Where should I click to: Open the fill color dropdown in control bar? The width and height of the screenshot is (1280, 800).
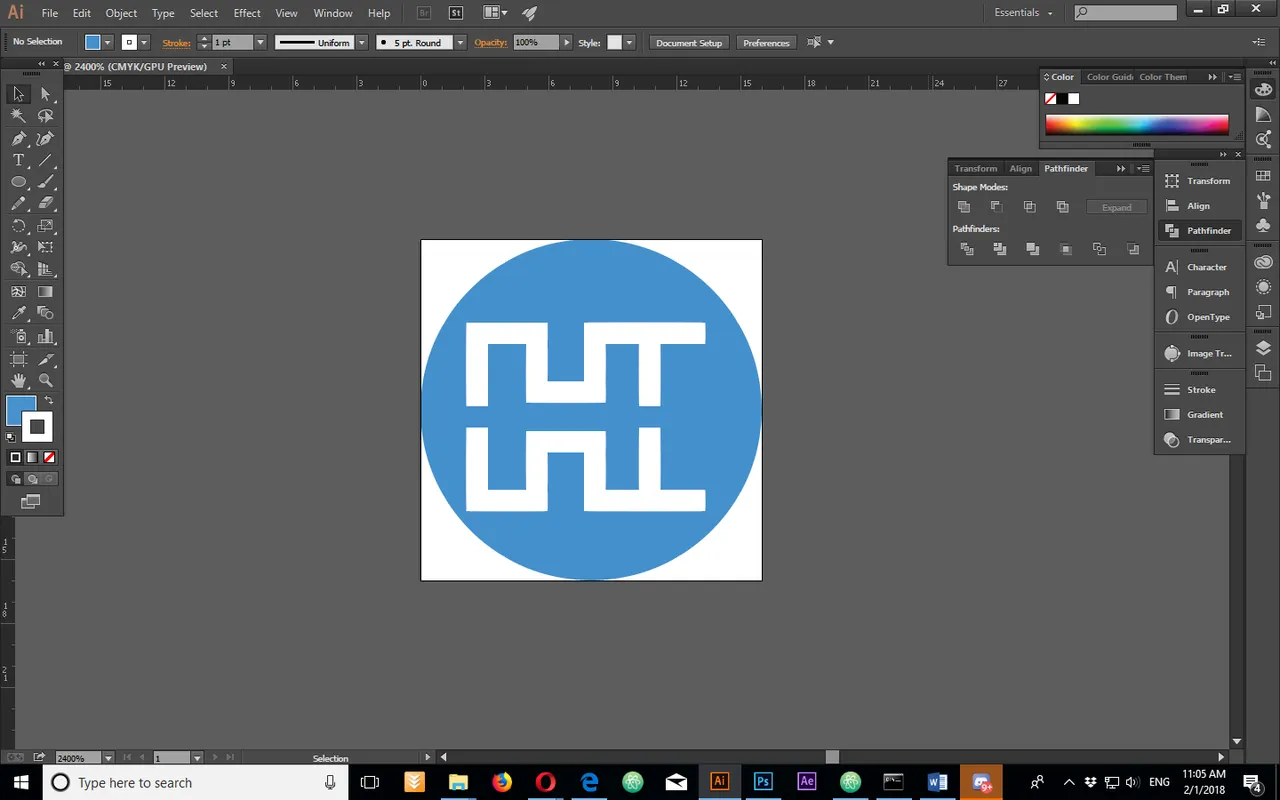click(x=108, y=43)
